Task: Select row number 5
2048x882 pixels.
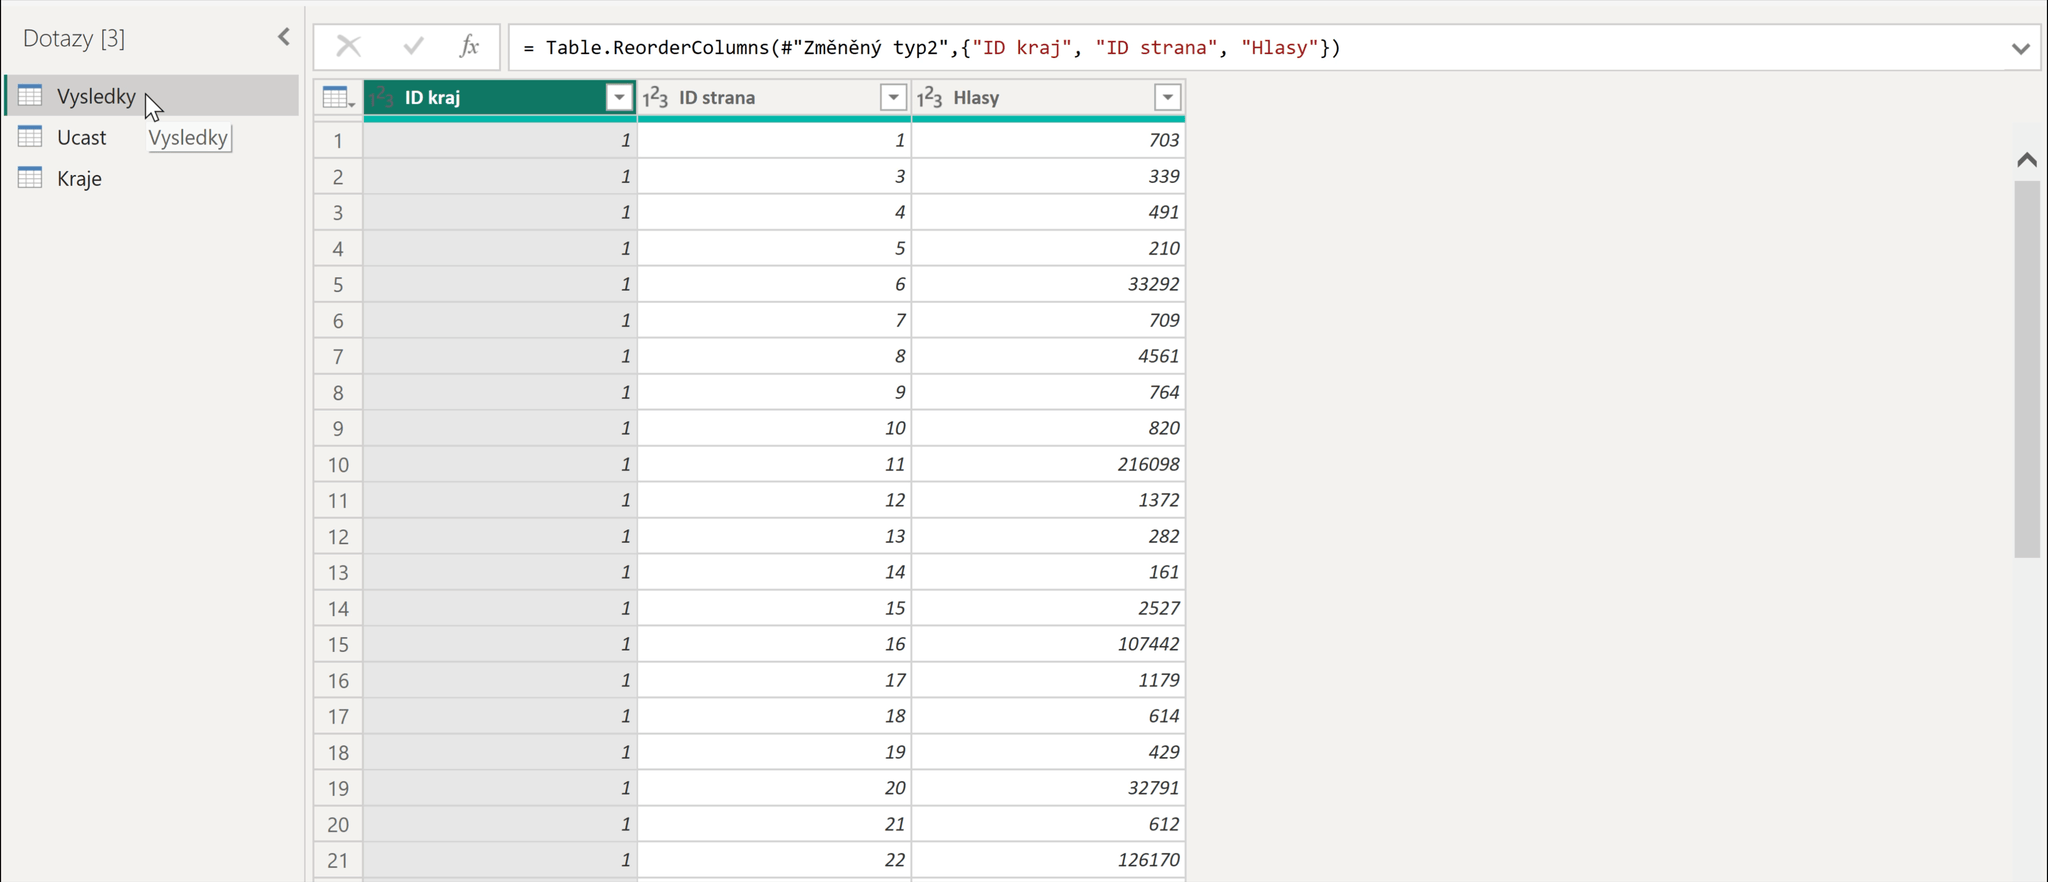Action: (x=338, y=284)
